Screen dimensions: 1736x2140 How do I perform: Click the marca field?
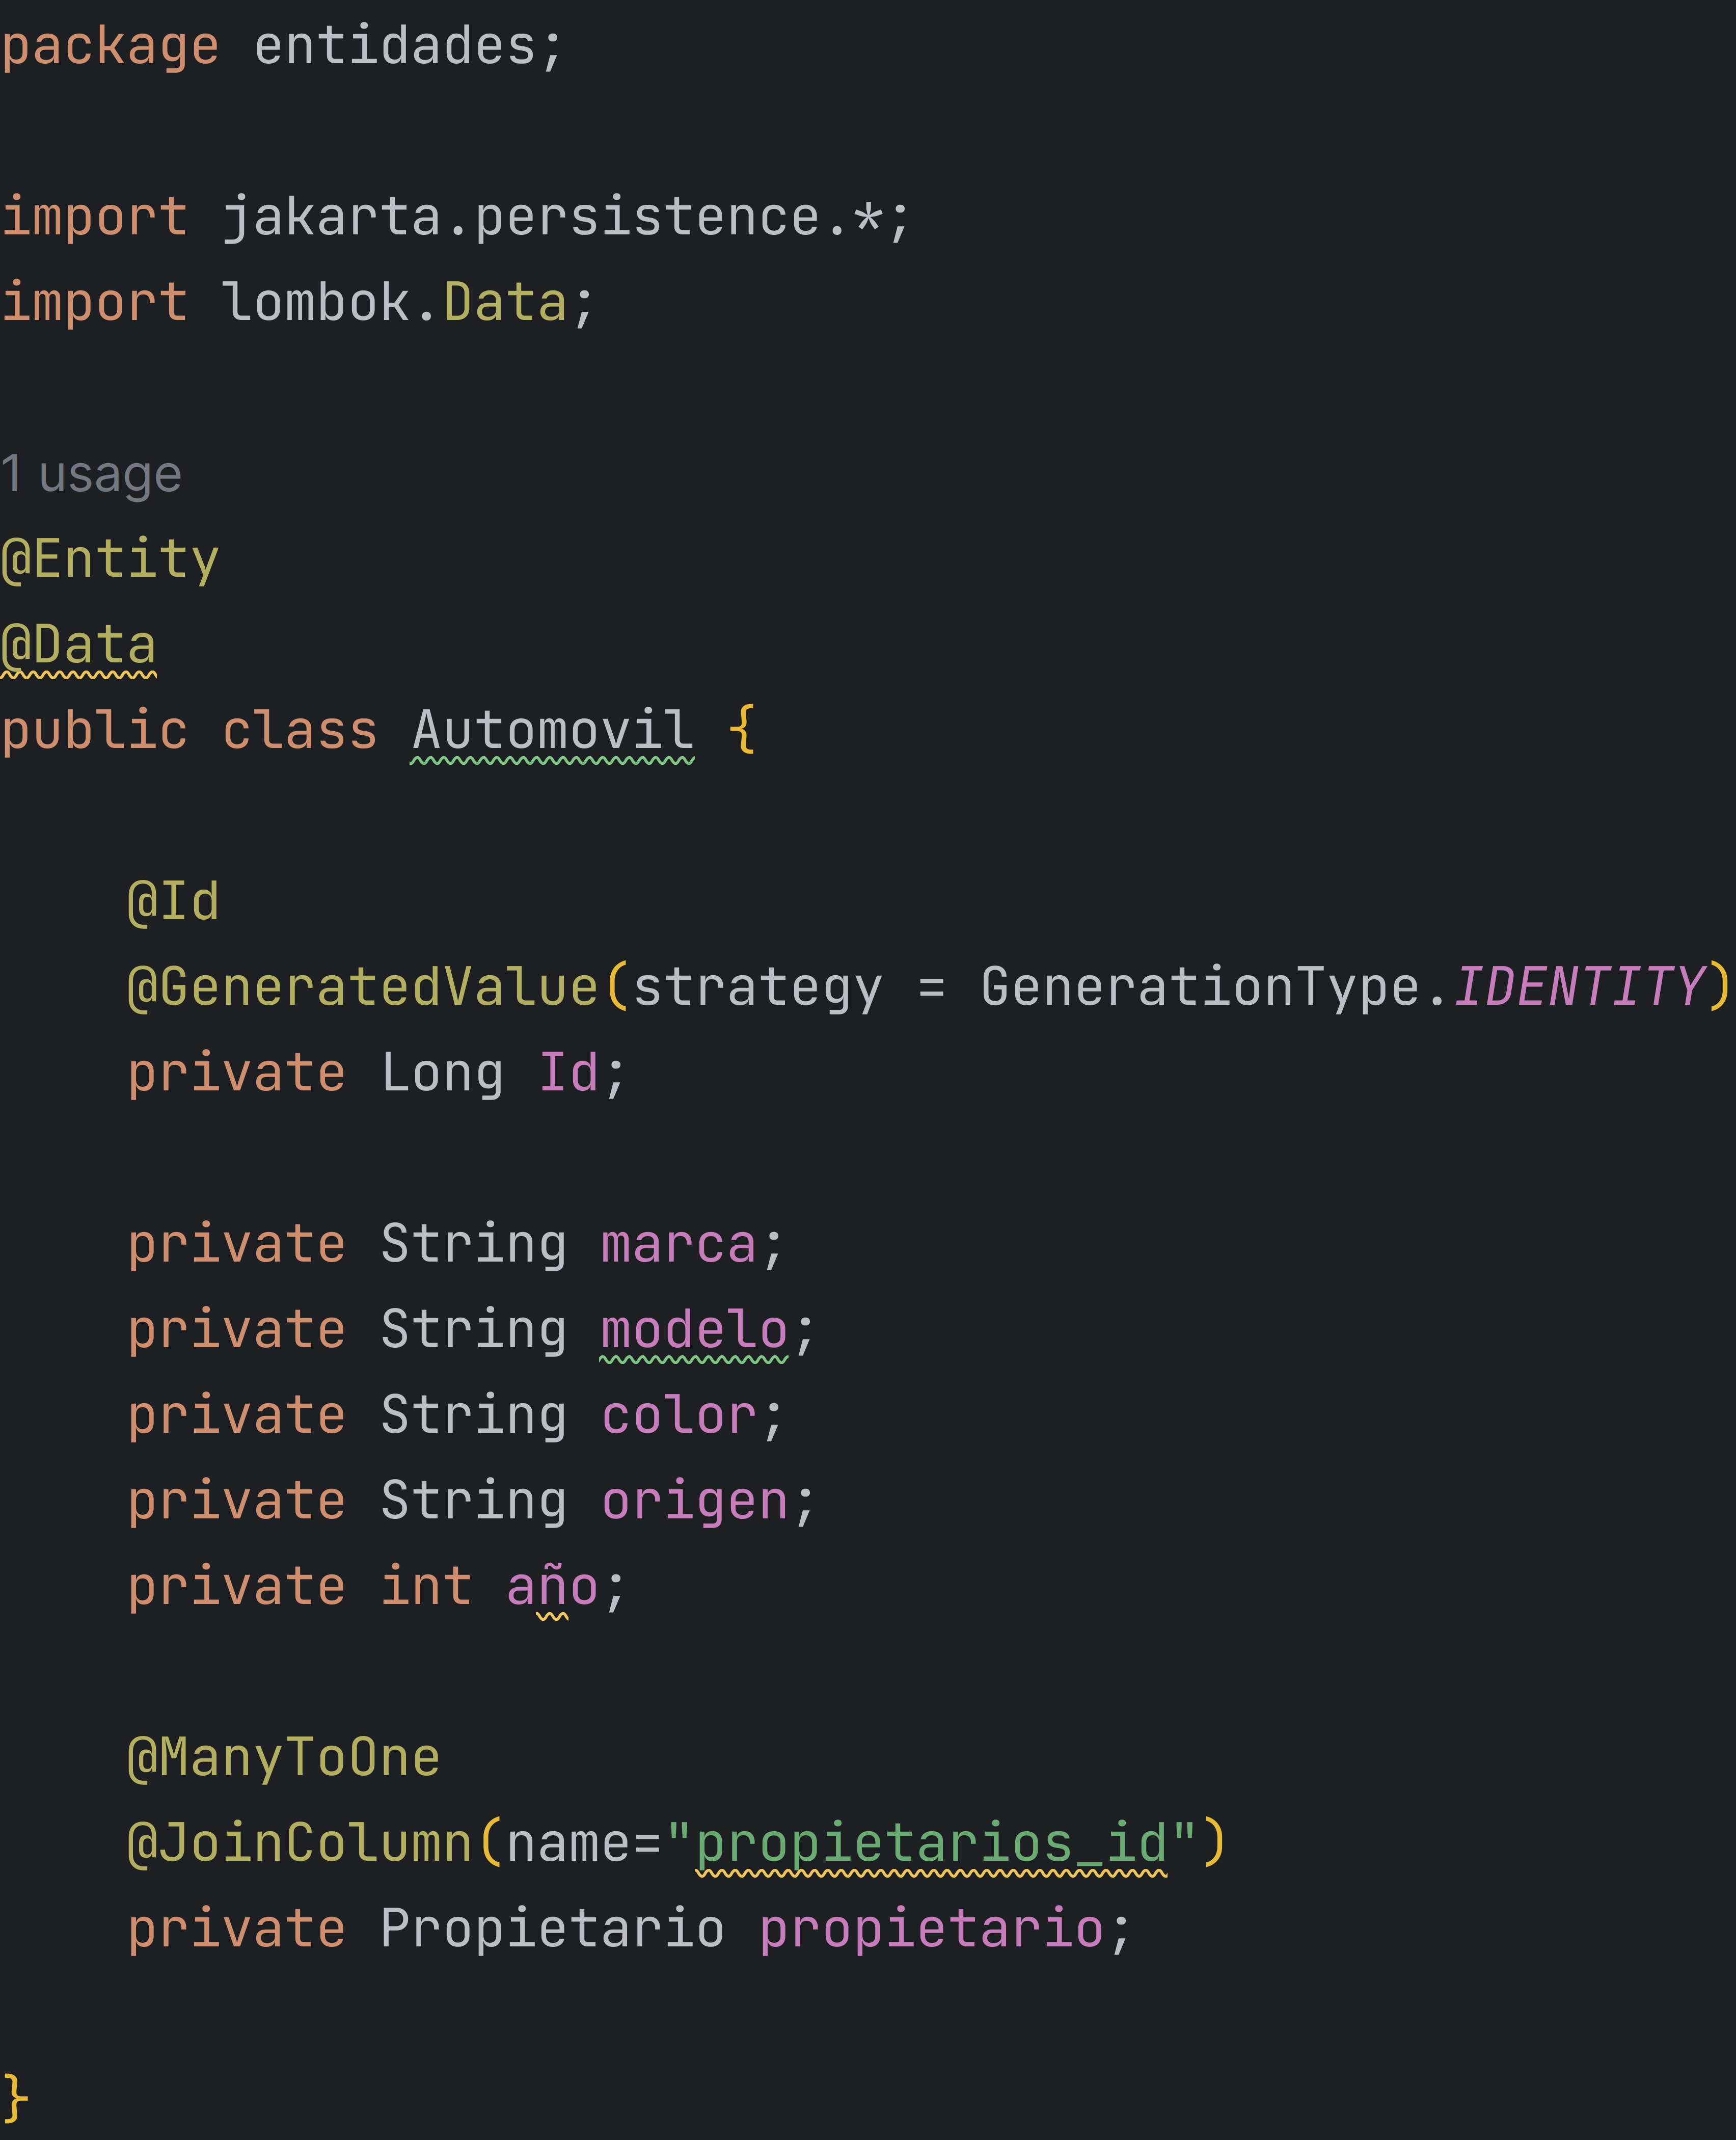678,1245
